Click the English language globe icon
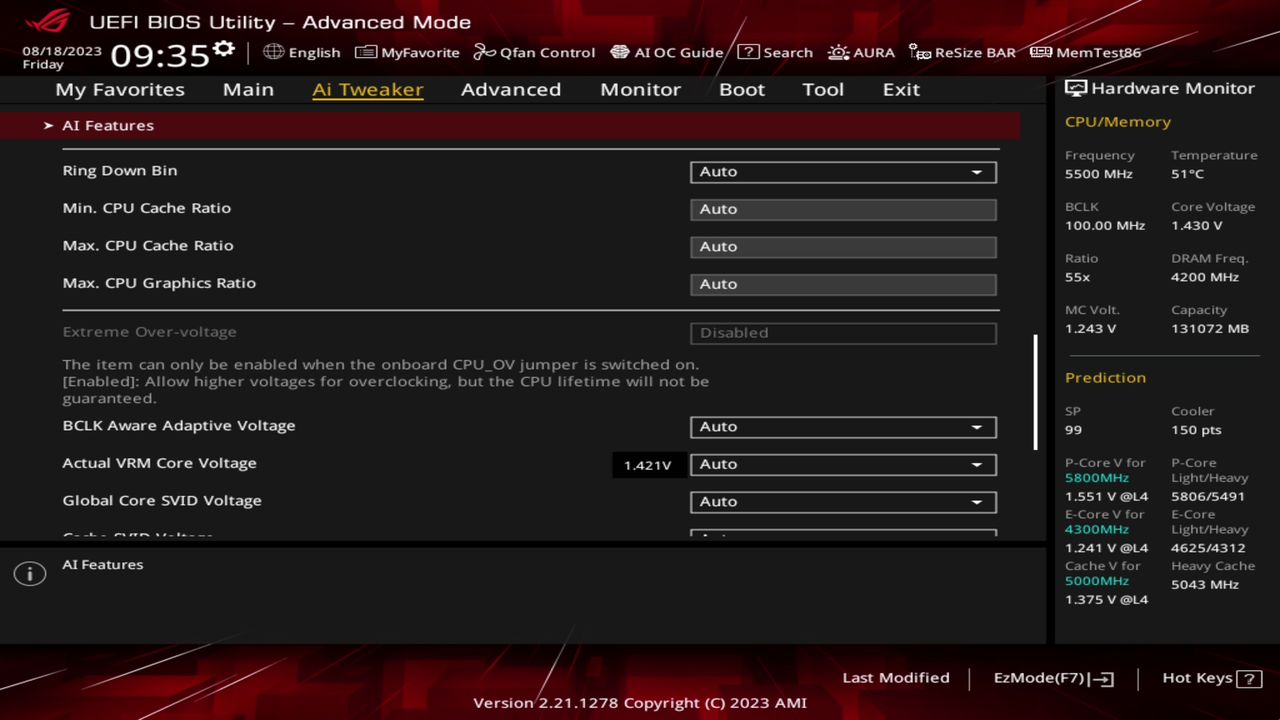 274,52
